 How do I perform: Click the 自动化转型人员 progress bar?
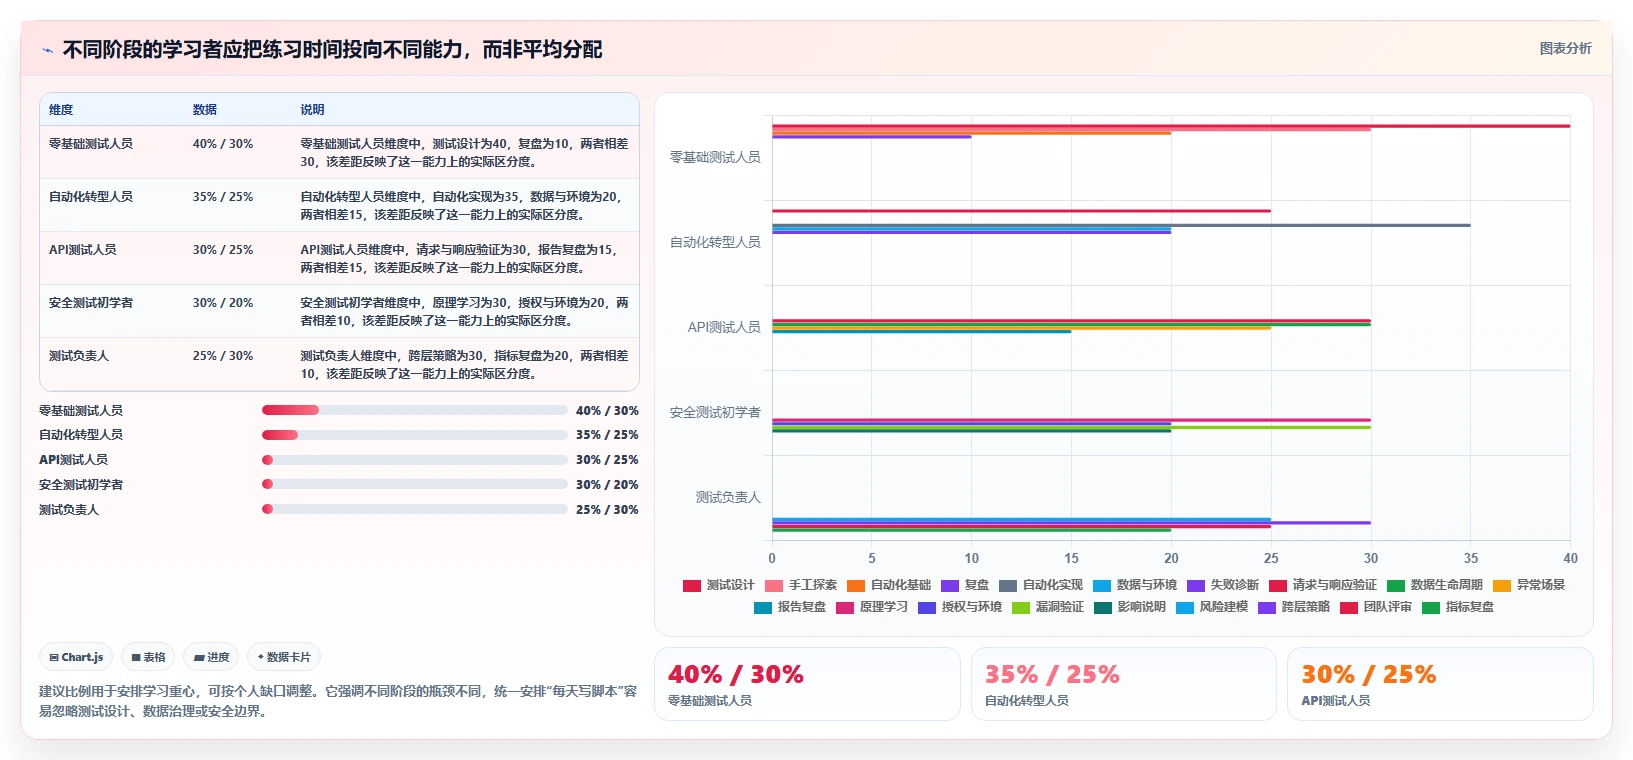tap(414, 435)
